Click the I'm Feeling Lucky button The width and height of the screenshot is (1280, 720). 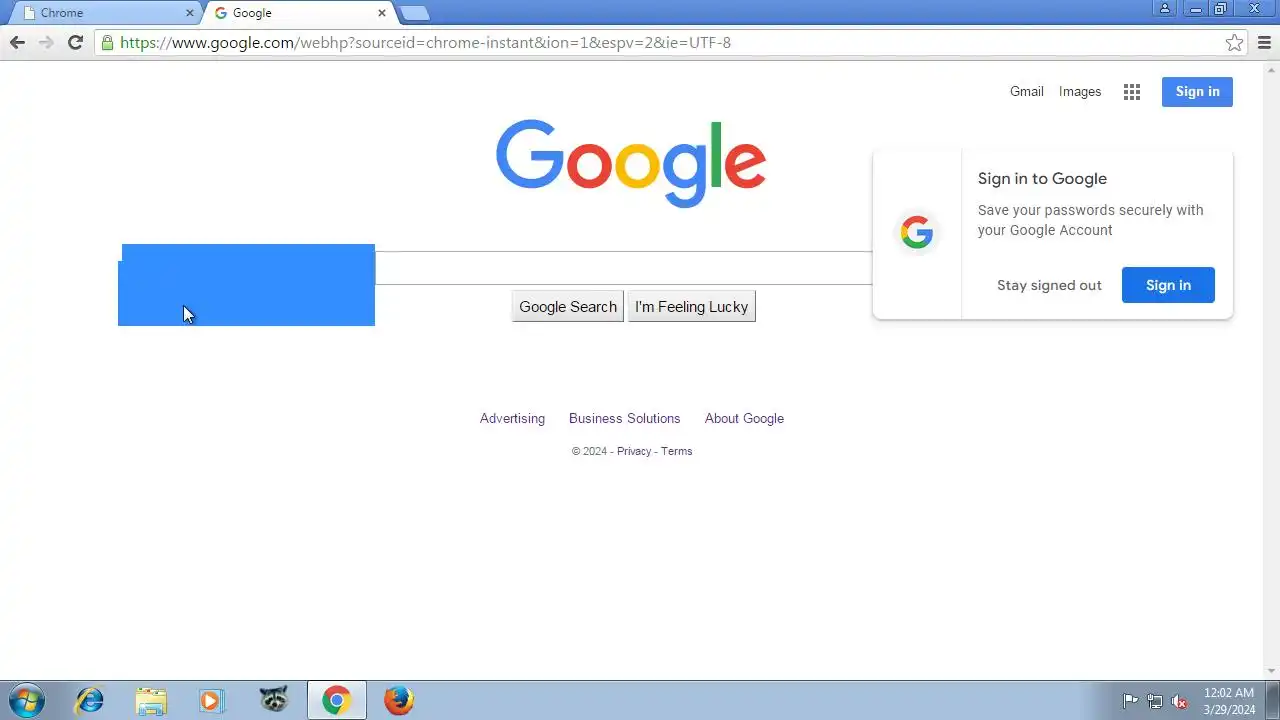(x=692, y=307)
